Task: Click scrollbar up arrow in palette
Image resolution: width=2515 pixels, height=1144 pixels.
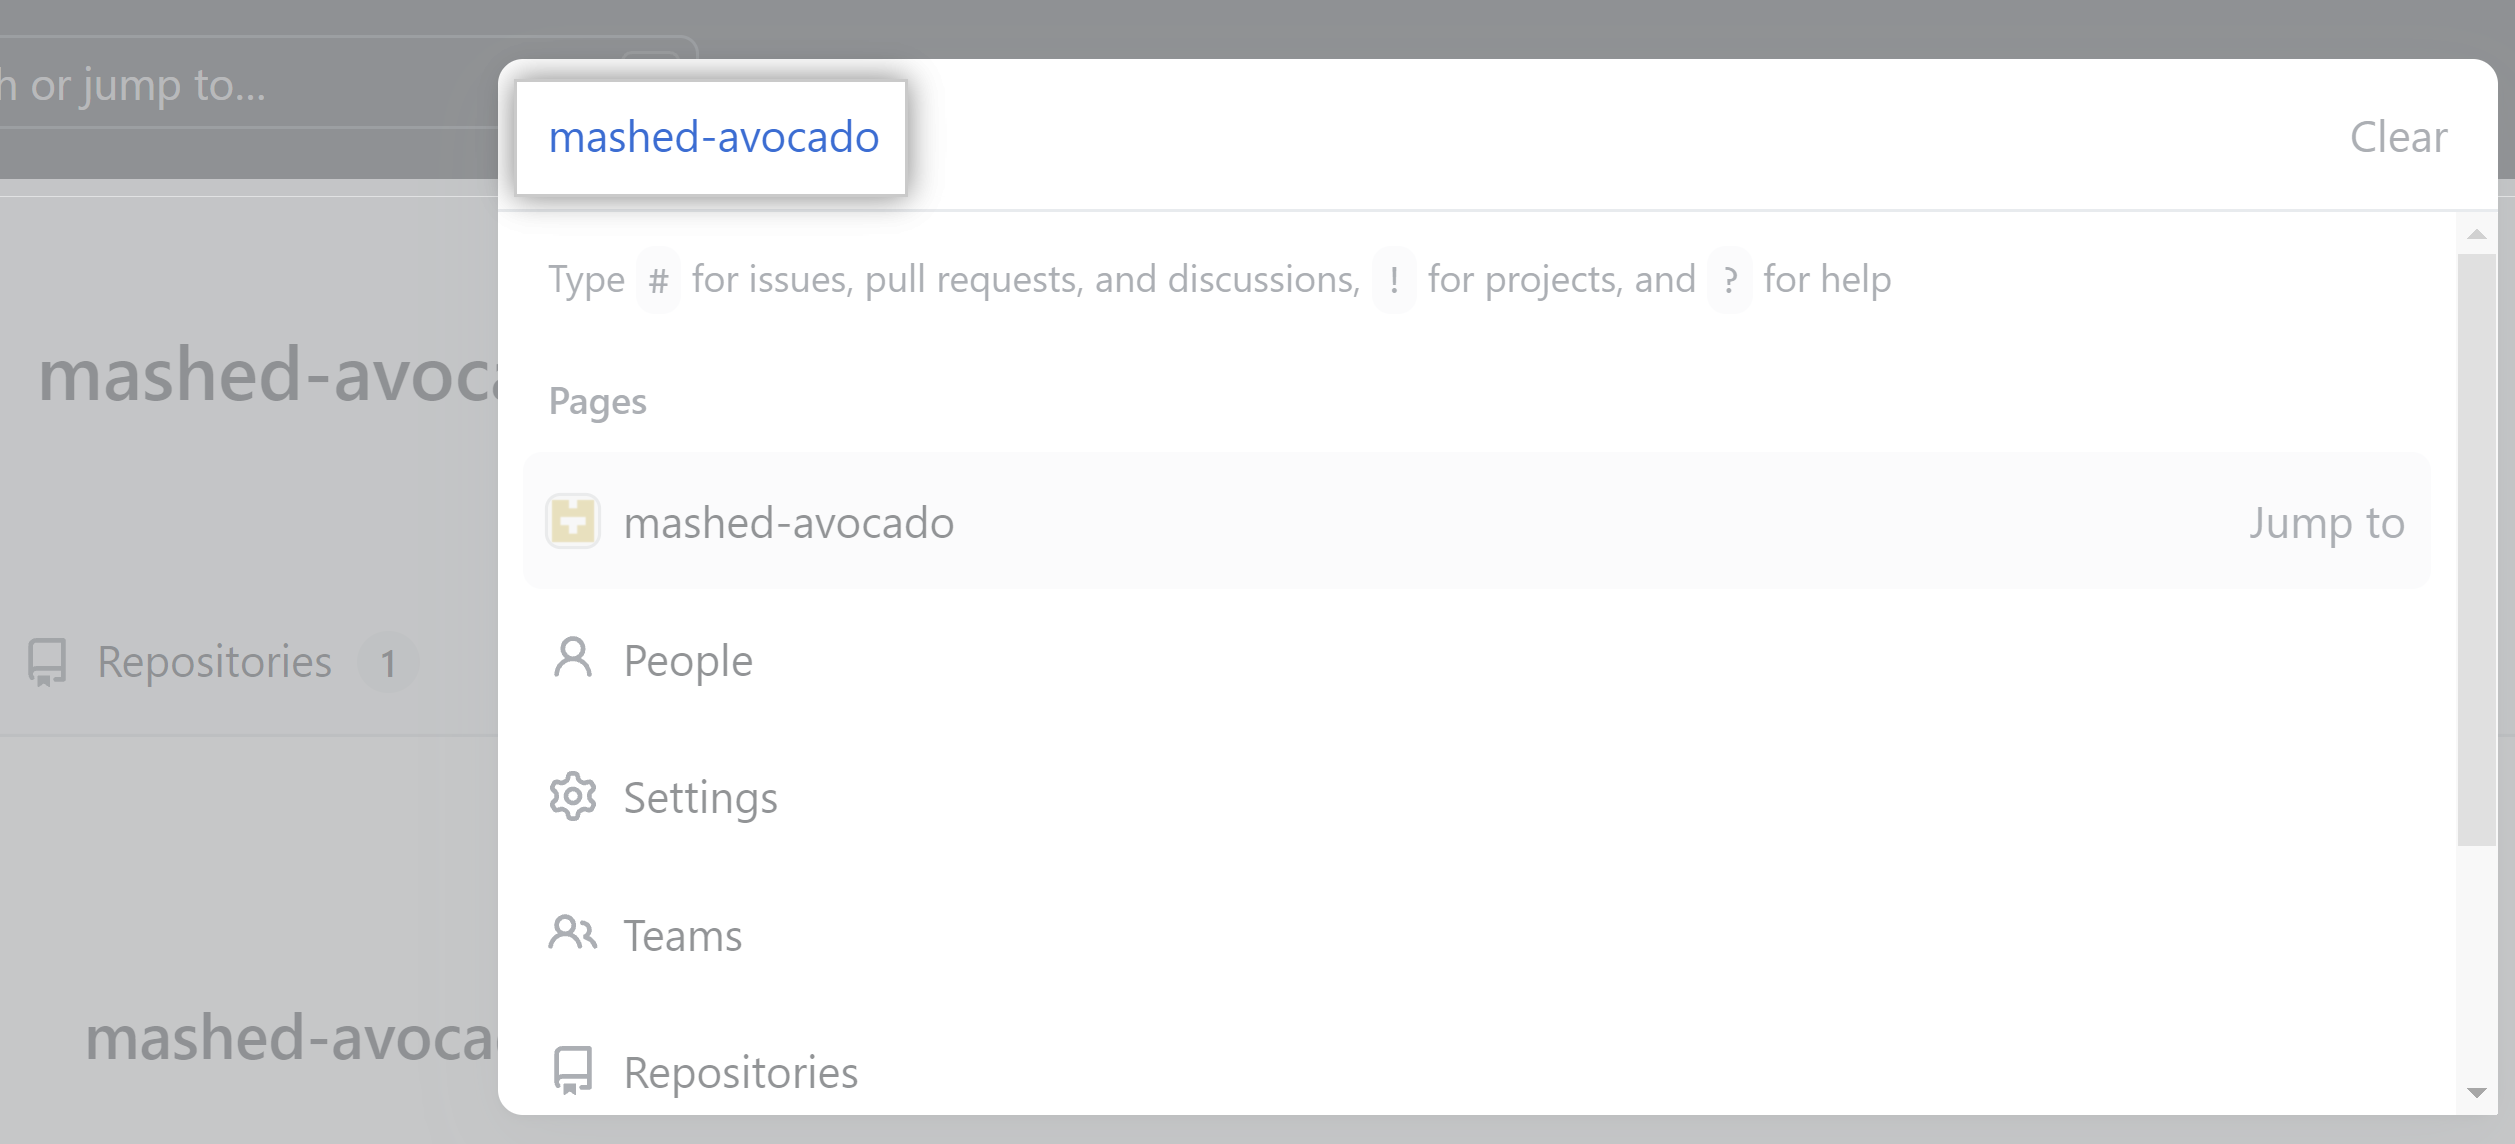Action: click(x=2476, y=234)
